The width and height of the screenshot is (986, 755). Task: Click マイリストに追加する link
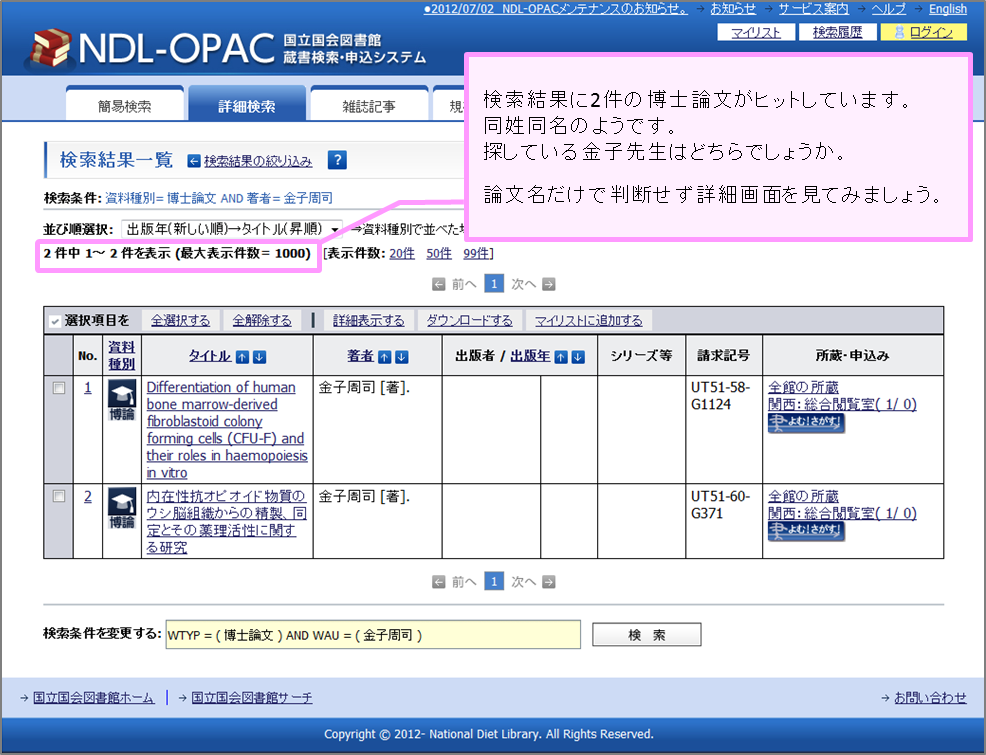tap(589, 321)
